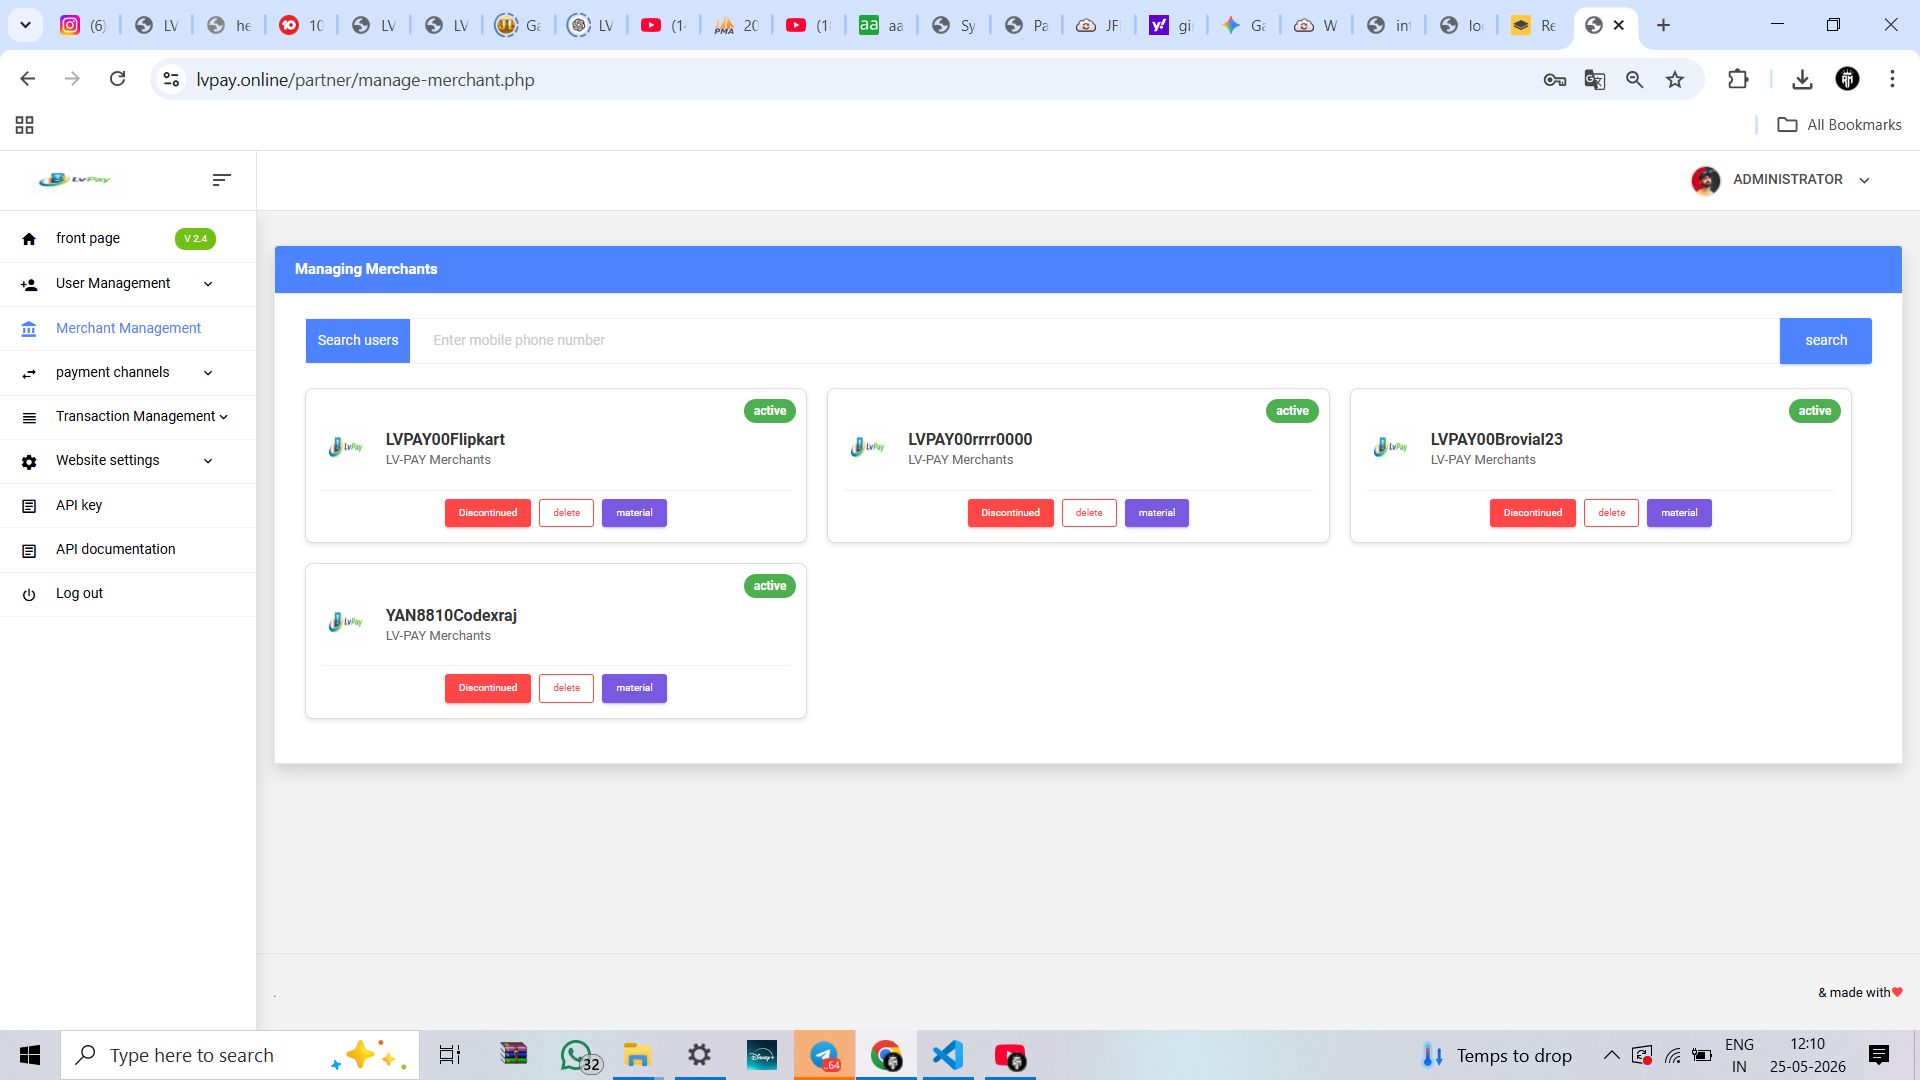Click the translate page icon in address bar
Screen dimensions: 1920x1080
[1595, 80]
